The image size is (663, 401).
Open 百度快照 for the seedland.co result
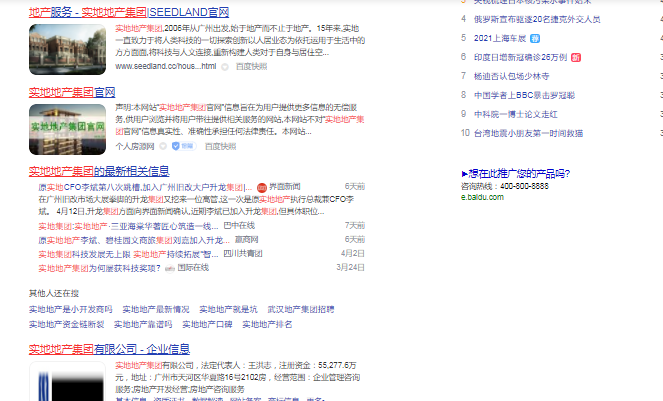[x=251, y=66]
